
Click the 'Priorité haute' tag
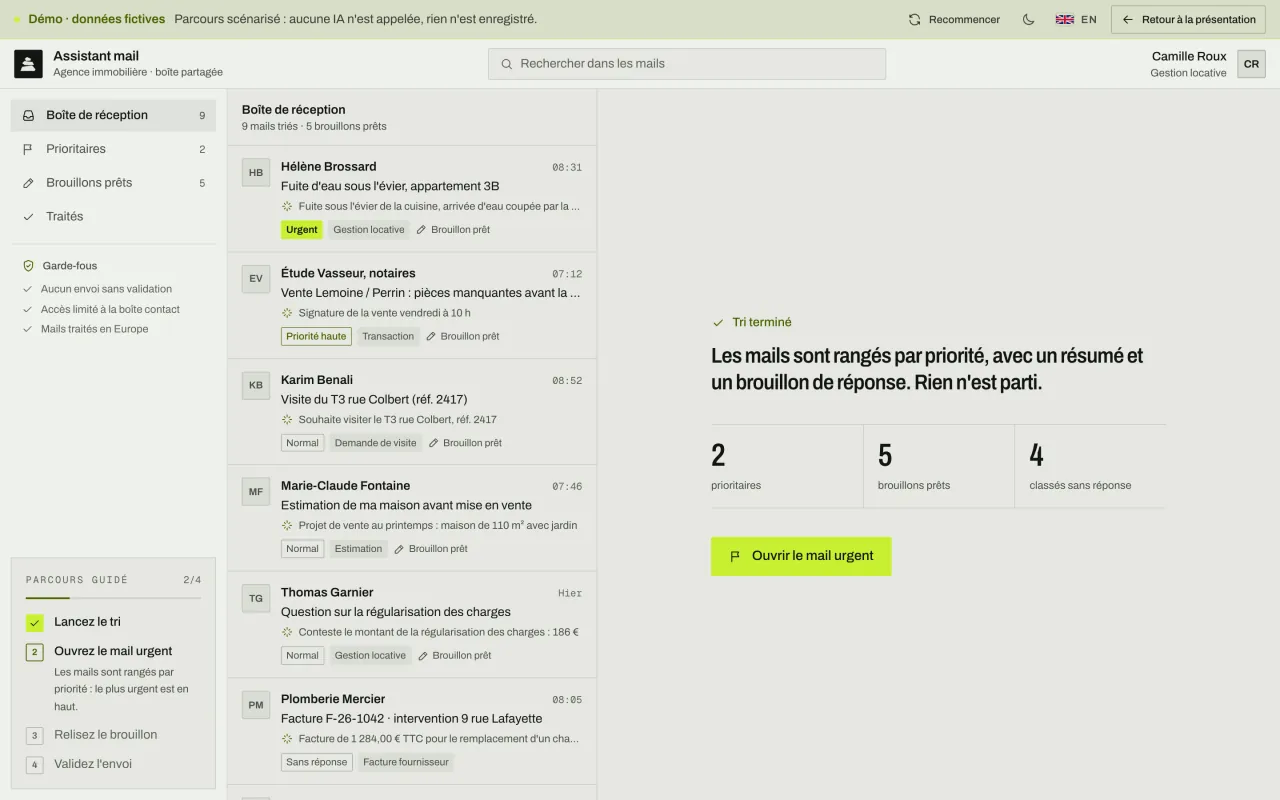(316, 337)
